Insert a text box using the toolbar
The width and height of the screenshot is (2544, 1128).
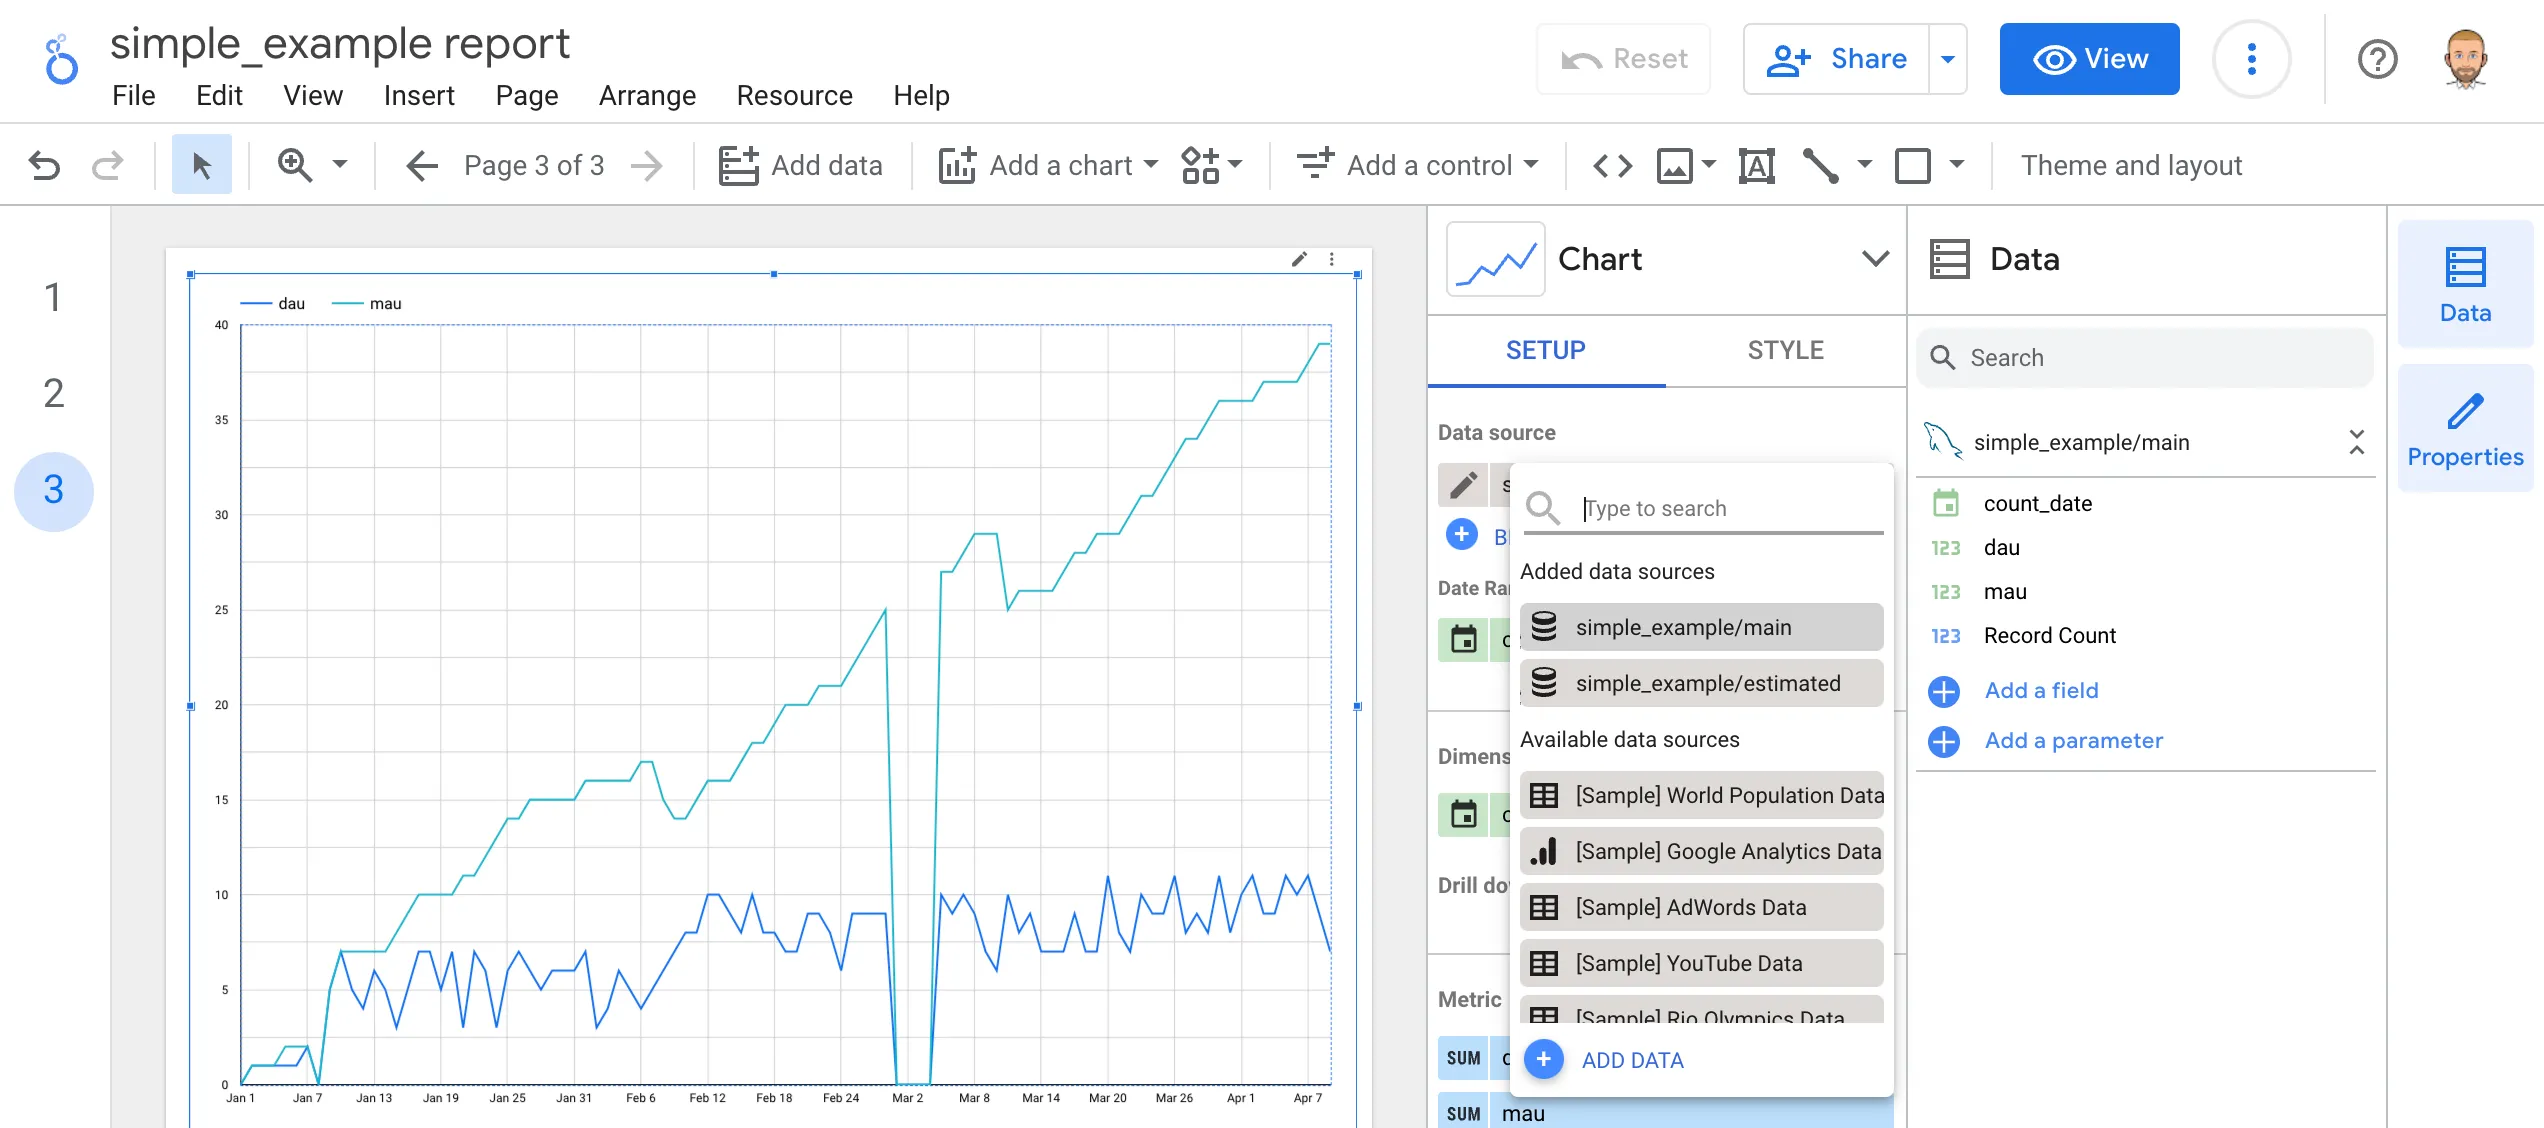click(1757, 165)
